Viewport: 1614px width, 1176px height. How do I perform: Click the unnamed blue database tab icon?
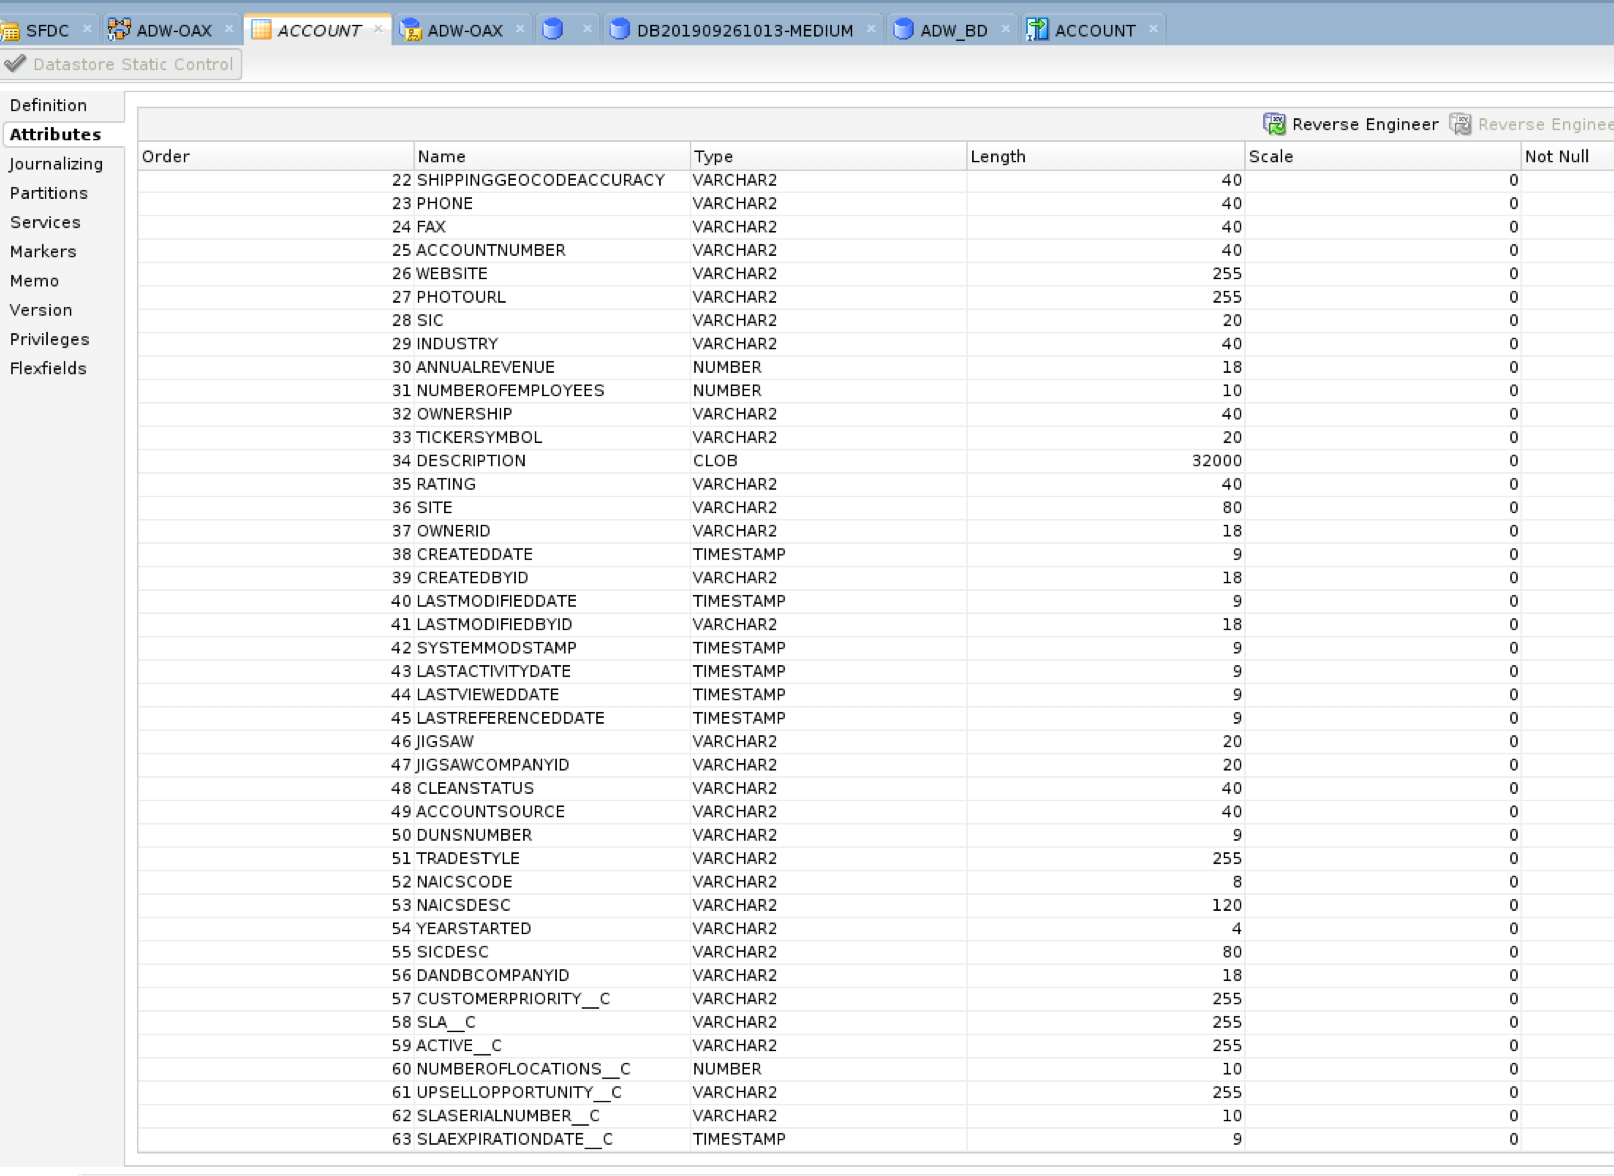553,30
